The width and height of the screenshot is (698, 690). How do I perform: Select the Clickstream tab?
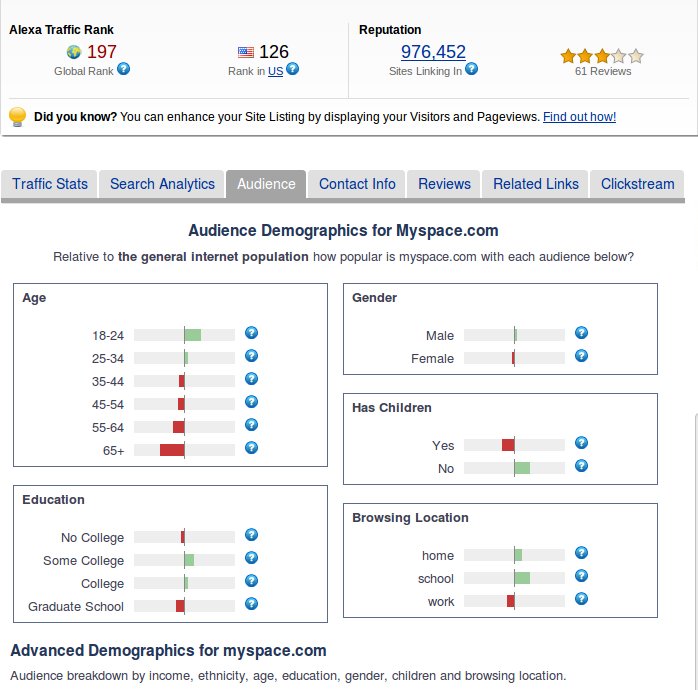tap(638, 184)
